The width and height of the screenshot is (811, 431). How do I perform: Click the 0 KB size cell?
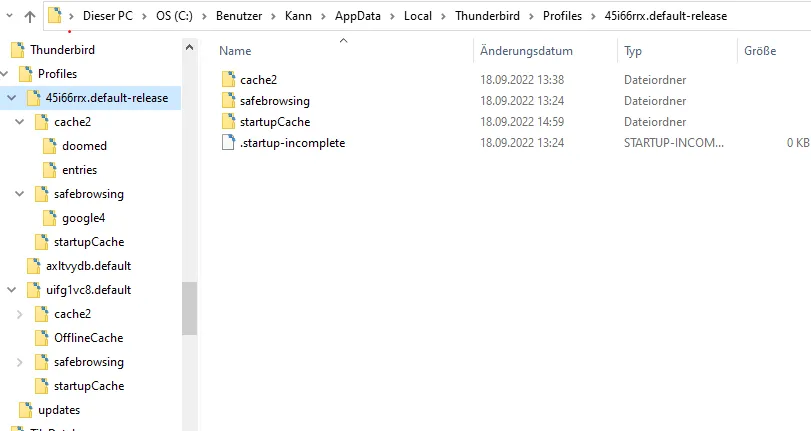(798, 143)
